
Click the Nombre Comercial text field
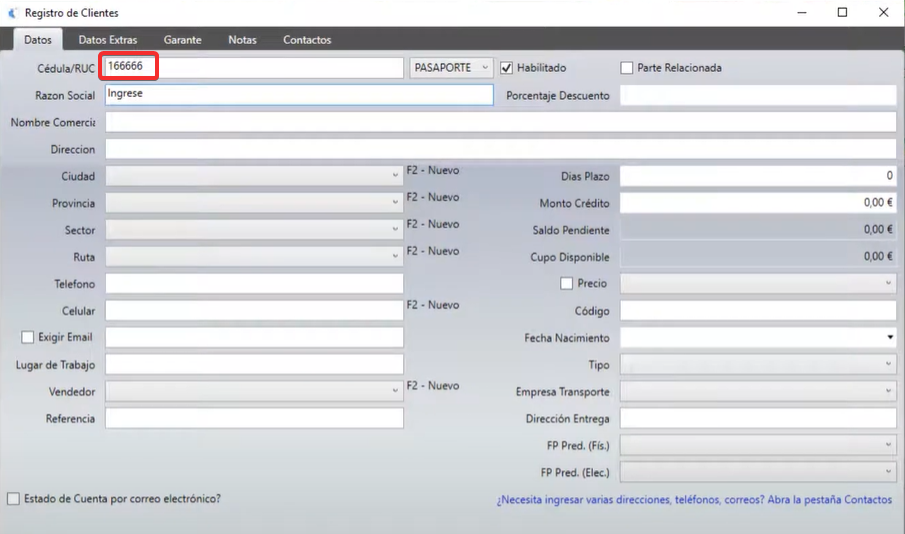[x=500, y=122]
